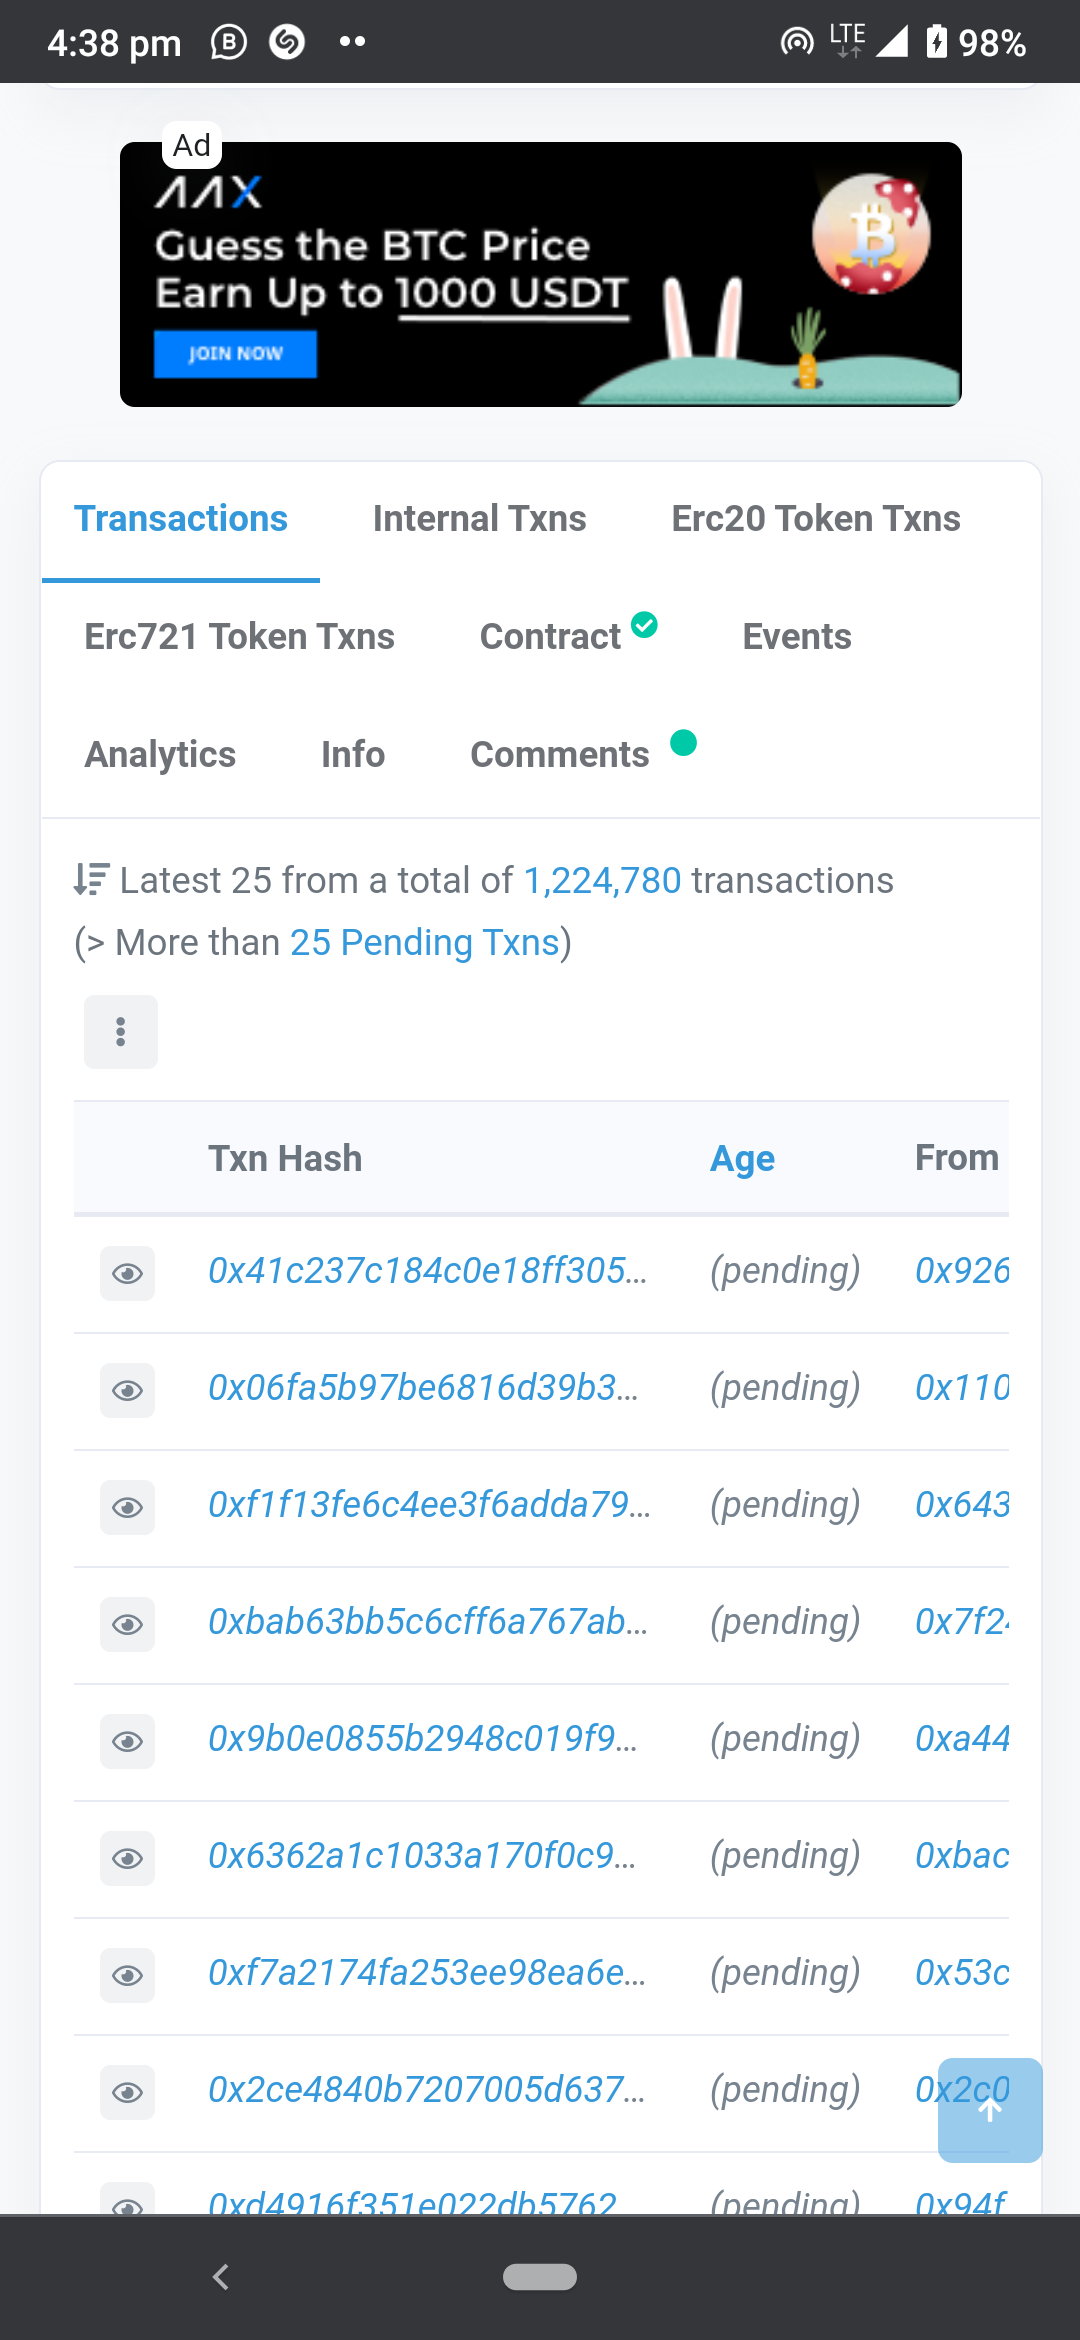Tap the green verified Contract checkmark
The image size is (1080, 2340).
coord(645,625)
